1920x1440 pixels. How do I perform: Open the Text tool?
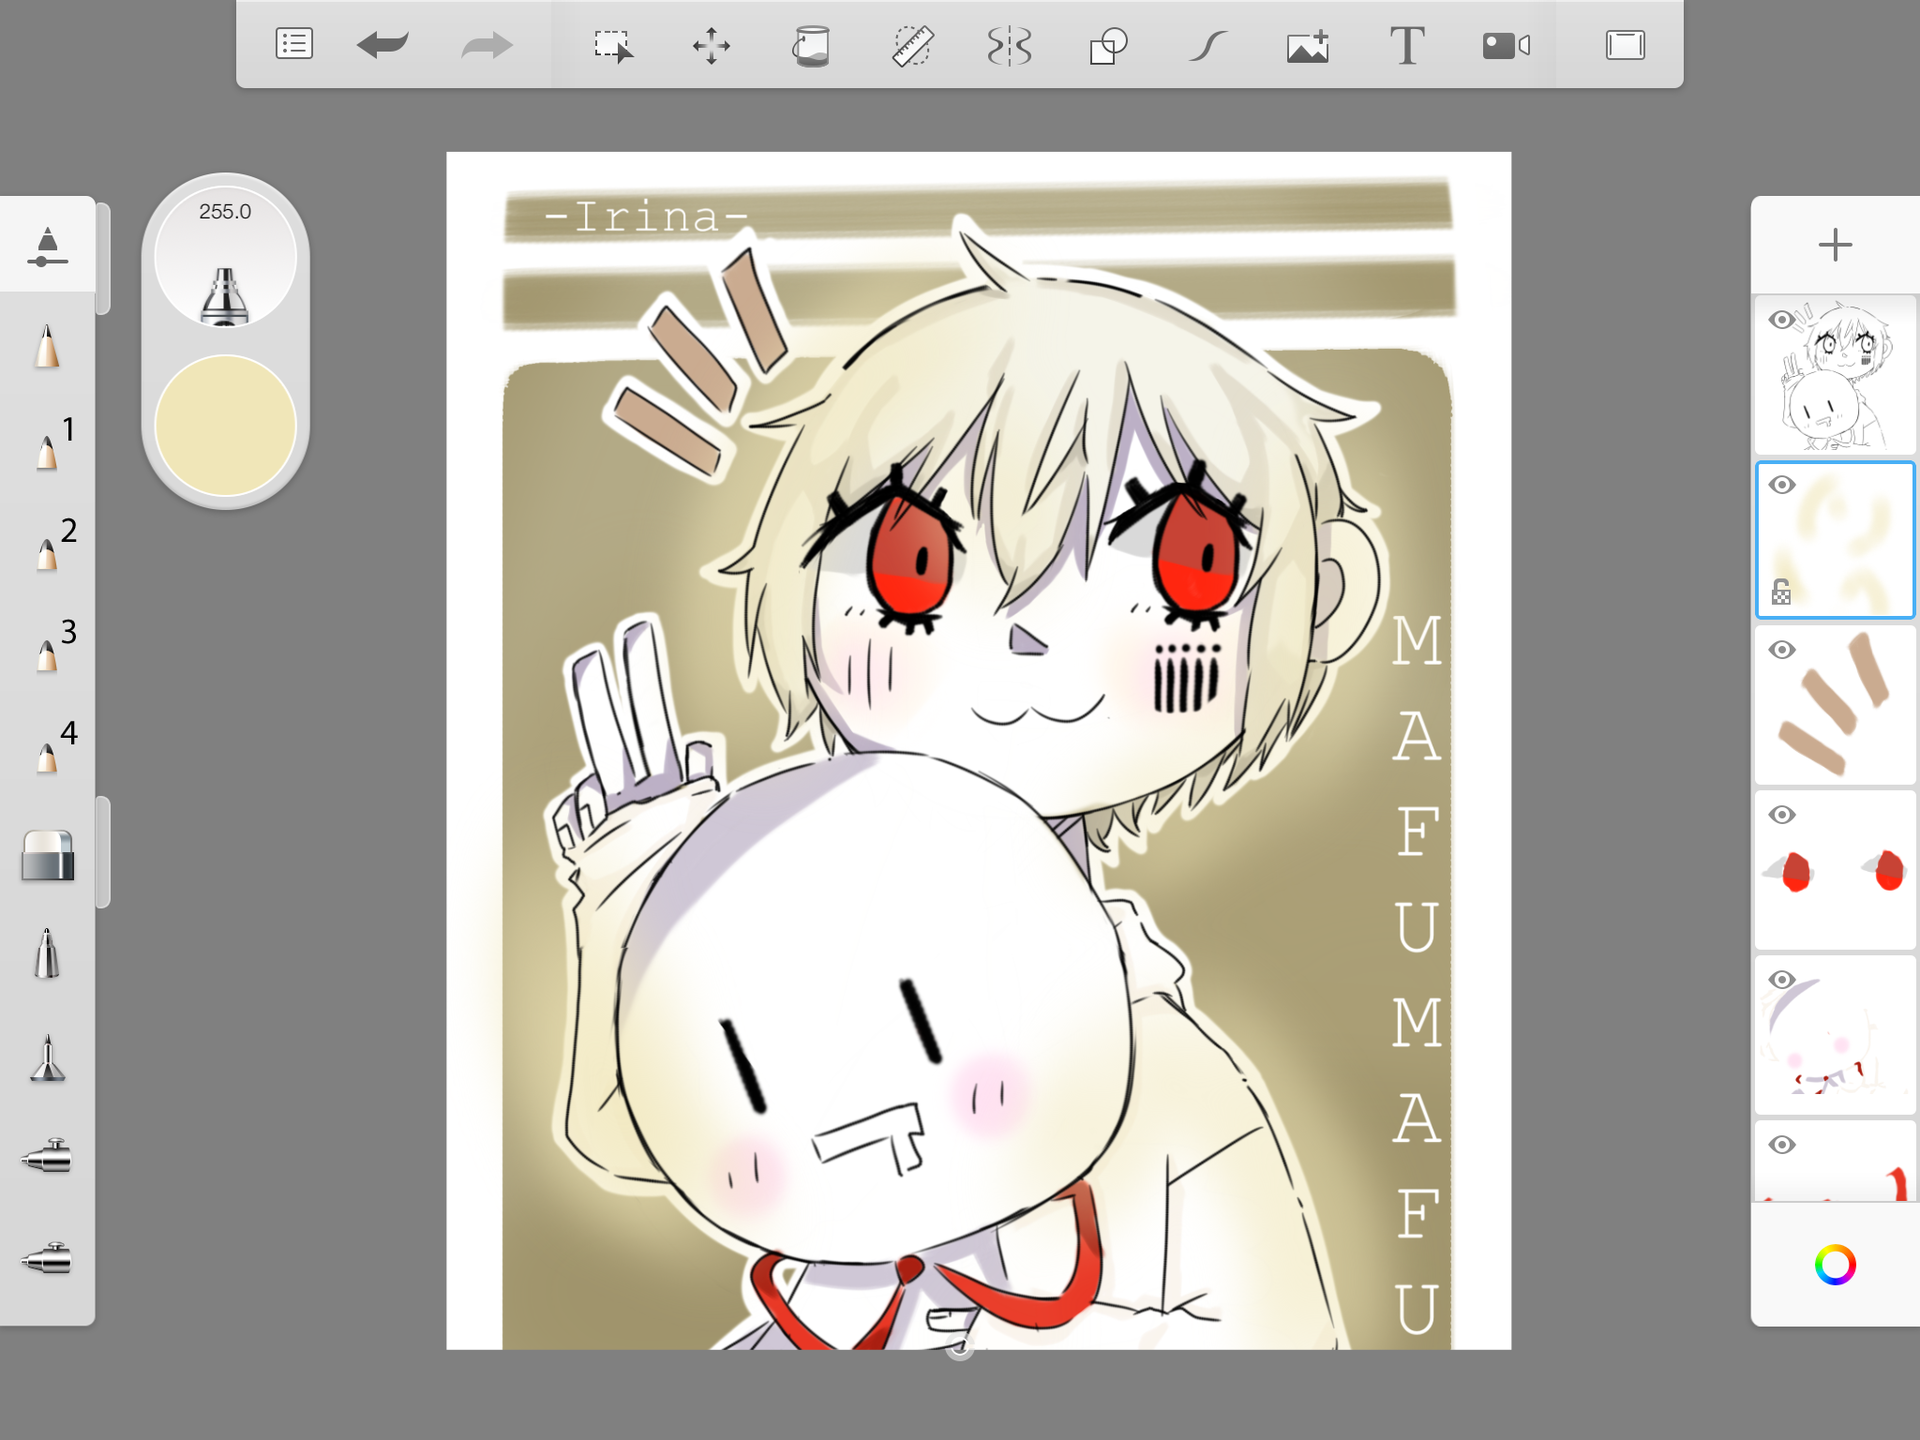[x=1406, y=46]
